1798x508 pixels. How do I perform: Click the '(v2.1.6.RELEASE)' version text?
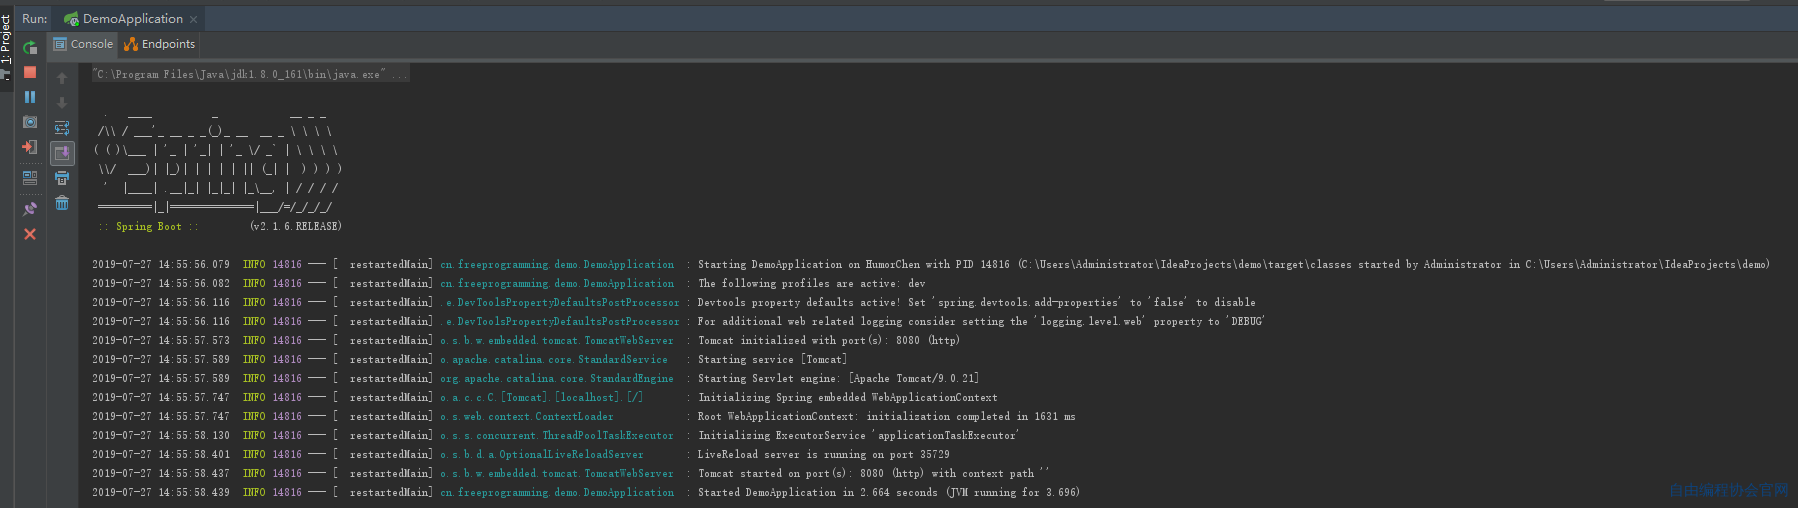coord(296,227)
